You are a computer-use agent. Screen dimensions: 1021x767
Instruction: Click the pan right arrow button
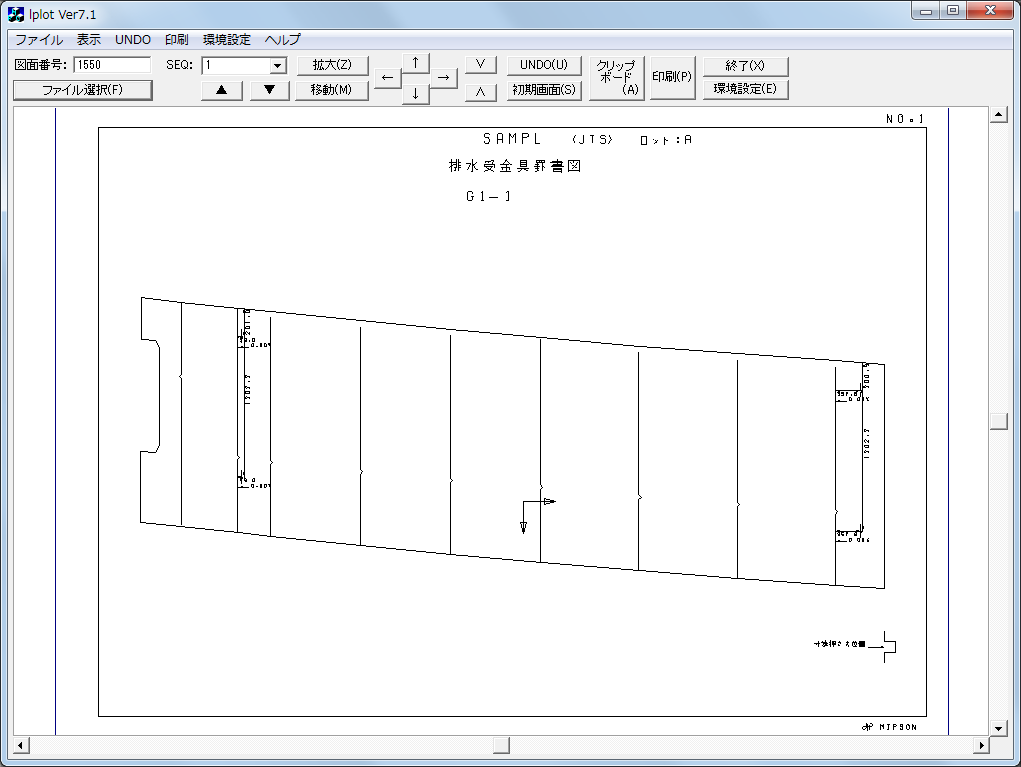444,77
